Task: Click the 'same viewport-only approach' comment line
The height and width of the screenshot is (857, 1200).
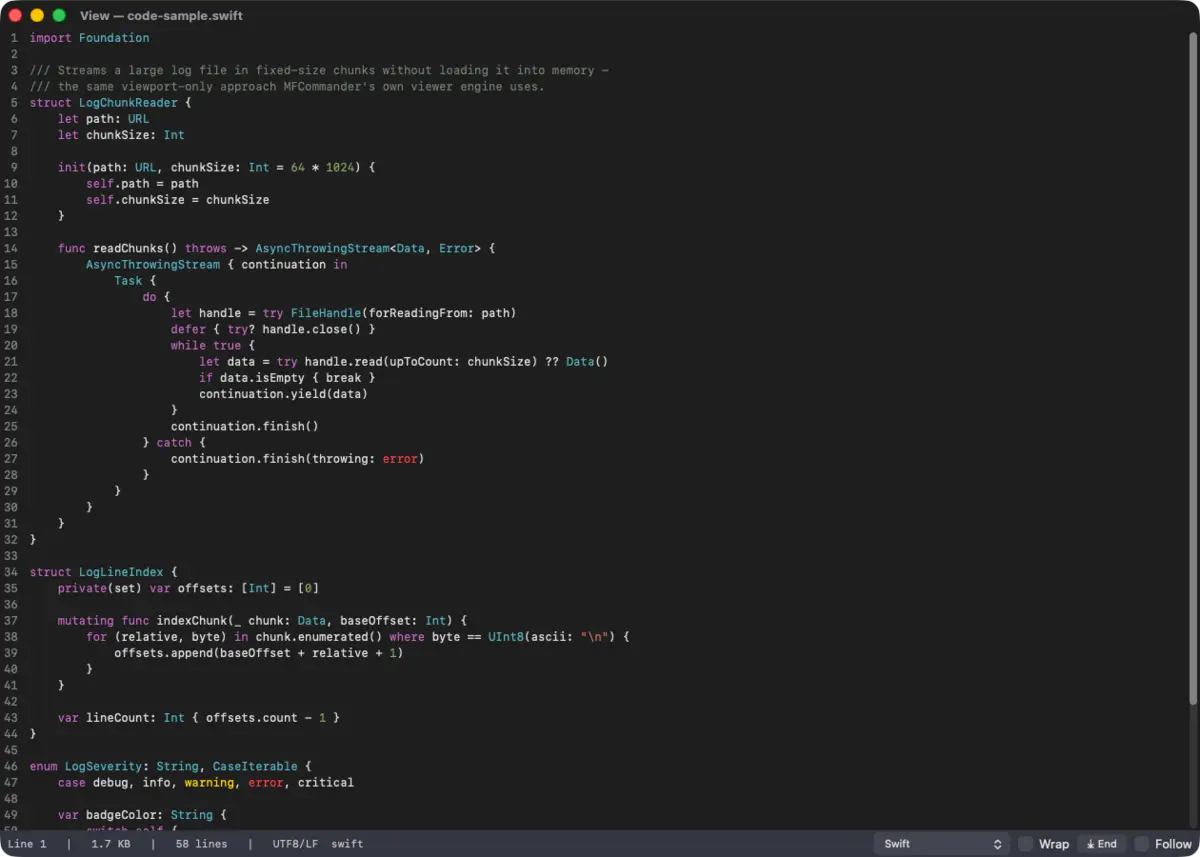Action: click(x=287, y=86)
